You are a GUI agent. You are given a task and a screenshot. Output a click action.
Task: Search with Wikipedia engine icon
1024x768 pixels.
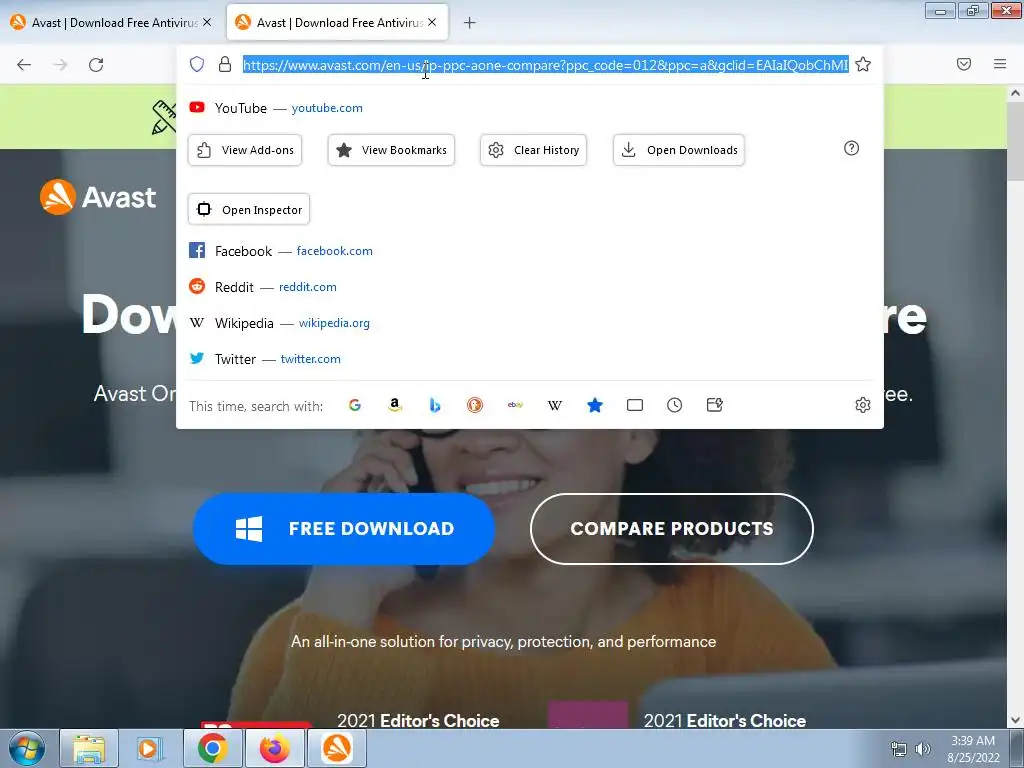point(555,406)
